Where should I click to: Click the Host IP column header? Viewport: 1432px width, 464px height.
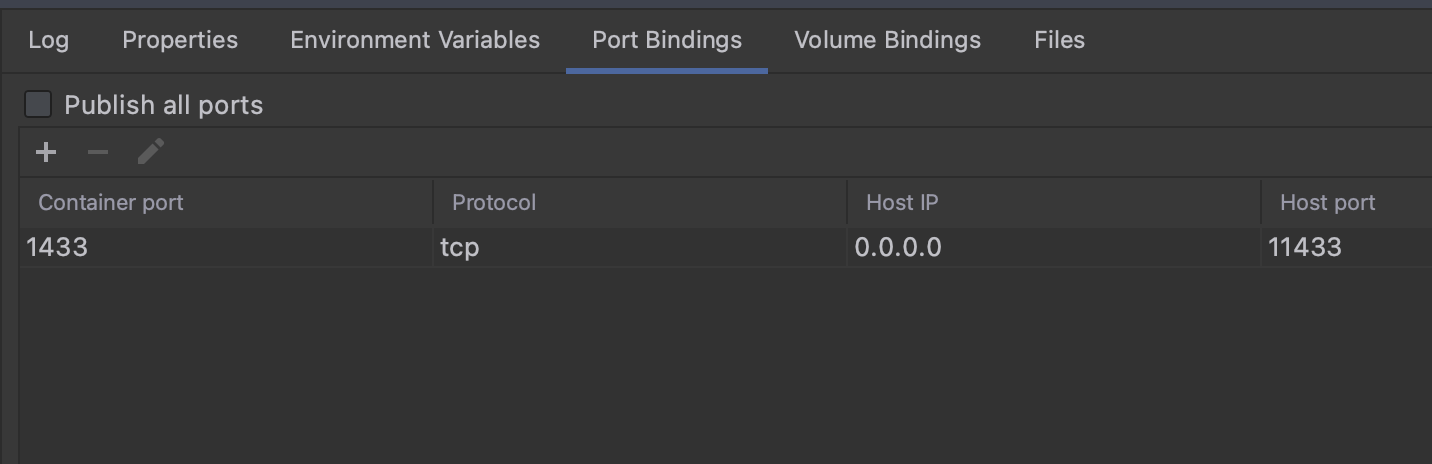coord(902,203)
